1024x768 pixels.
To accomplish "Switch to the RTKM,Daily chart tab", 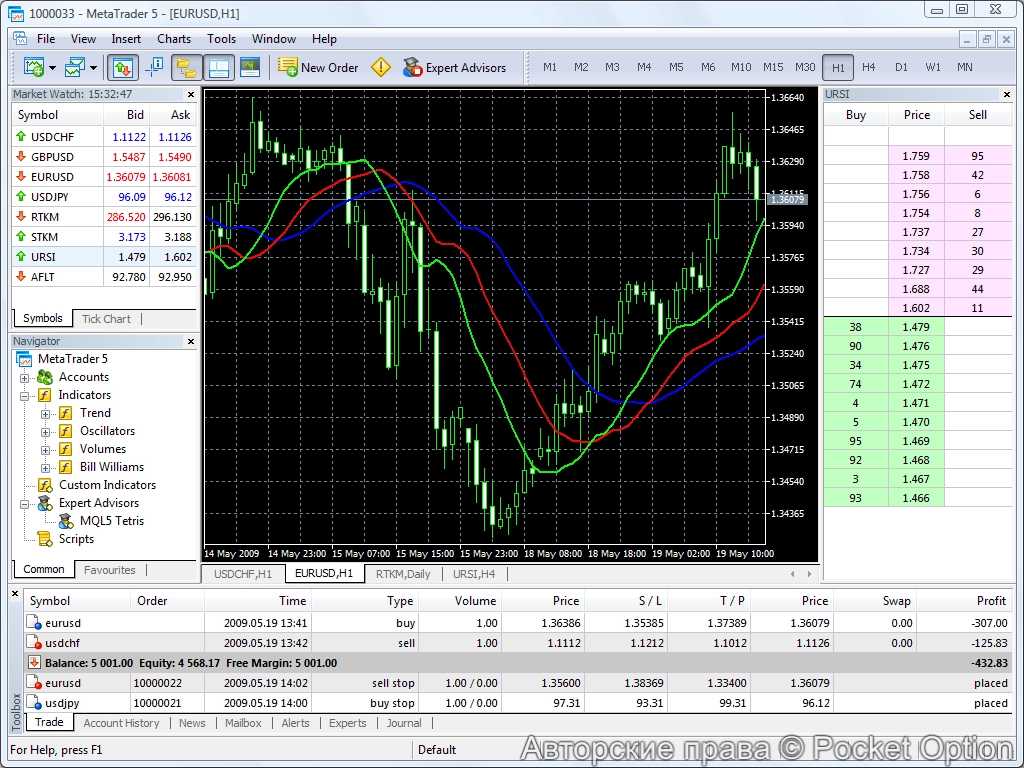I will 403,574.
